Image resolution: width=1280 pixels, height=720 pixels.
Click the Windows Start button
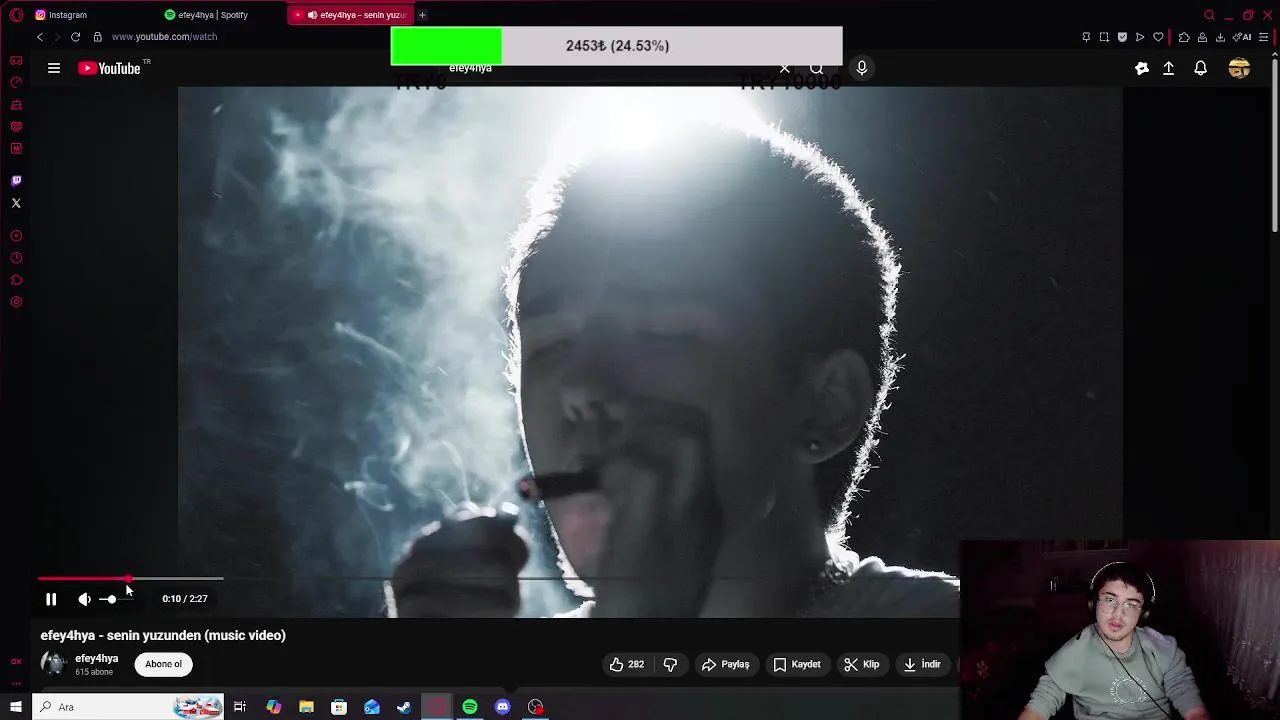point(16,707)
